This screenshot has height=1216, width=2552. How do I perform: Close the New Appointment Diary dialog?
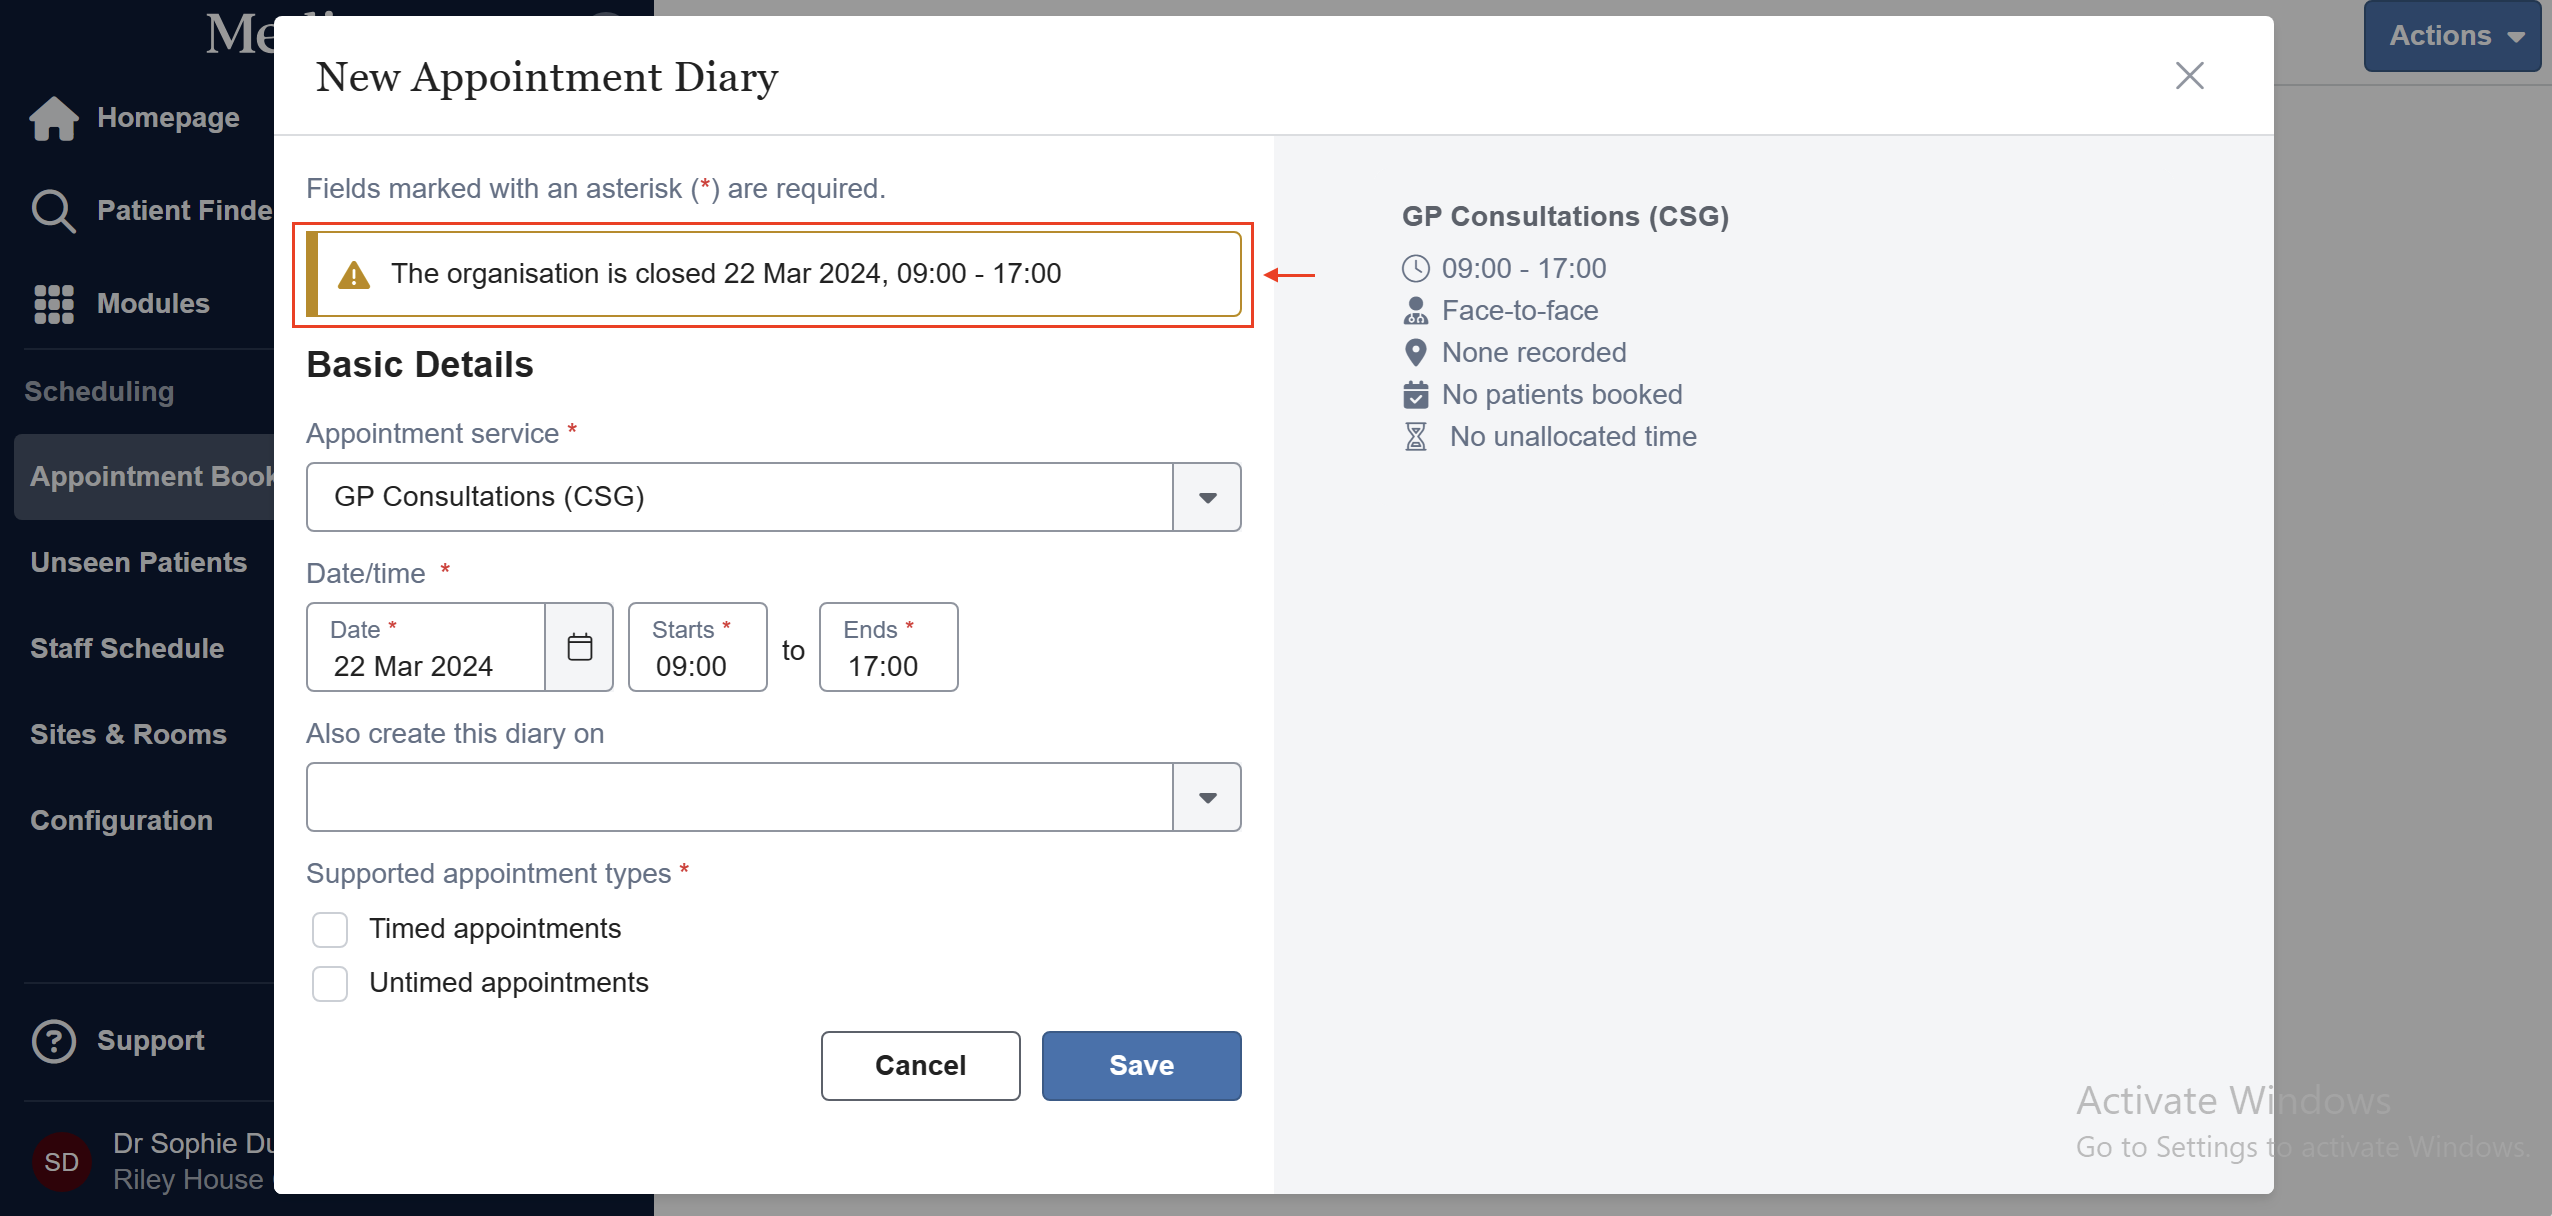(2189, 76)
